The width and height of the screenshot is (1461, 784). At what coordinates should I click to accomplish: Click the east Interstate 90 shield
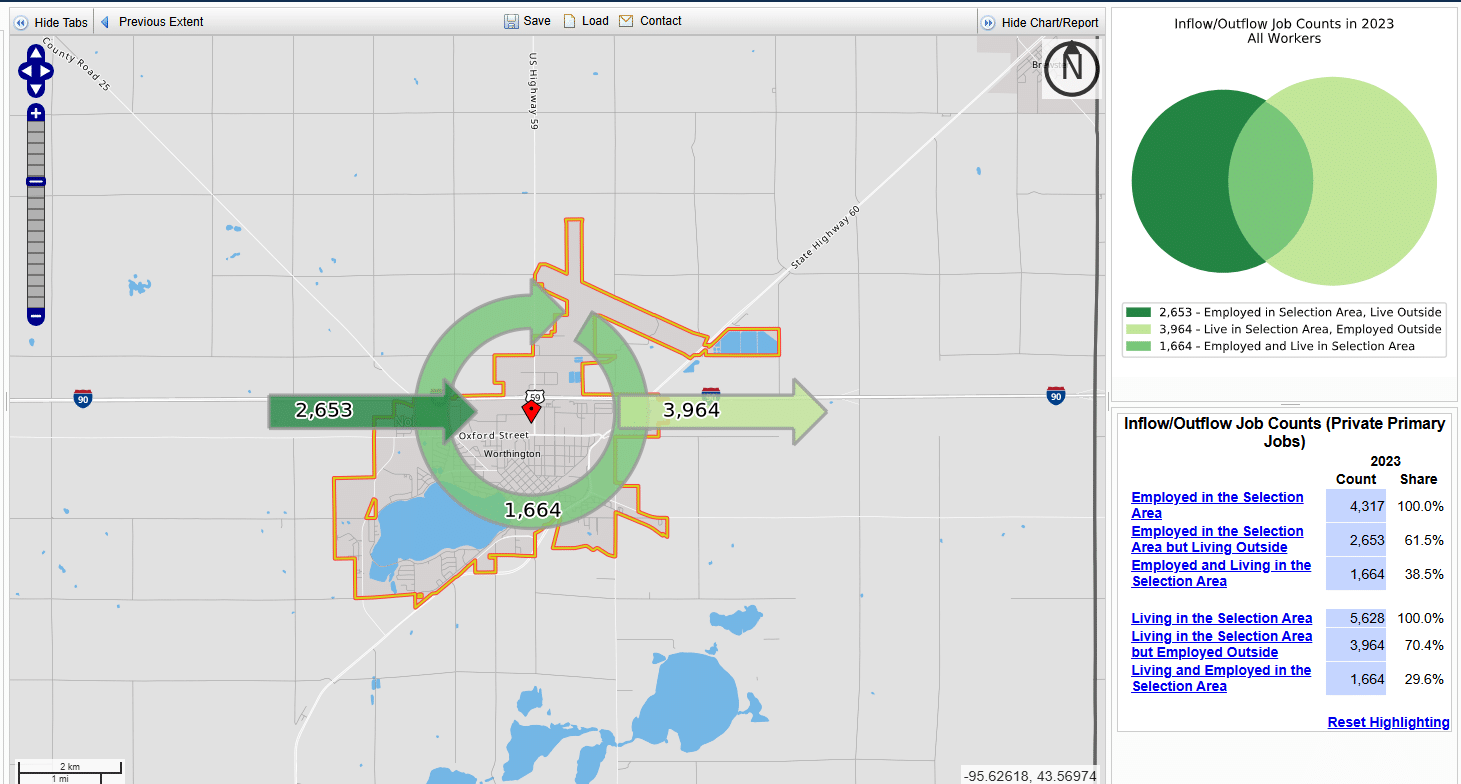1055,395
